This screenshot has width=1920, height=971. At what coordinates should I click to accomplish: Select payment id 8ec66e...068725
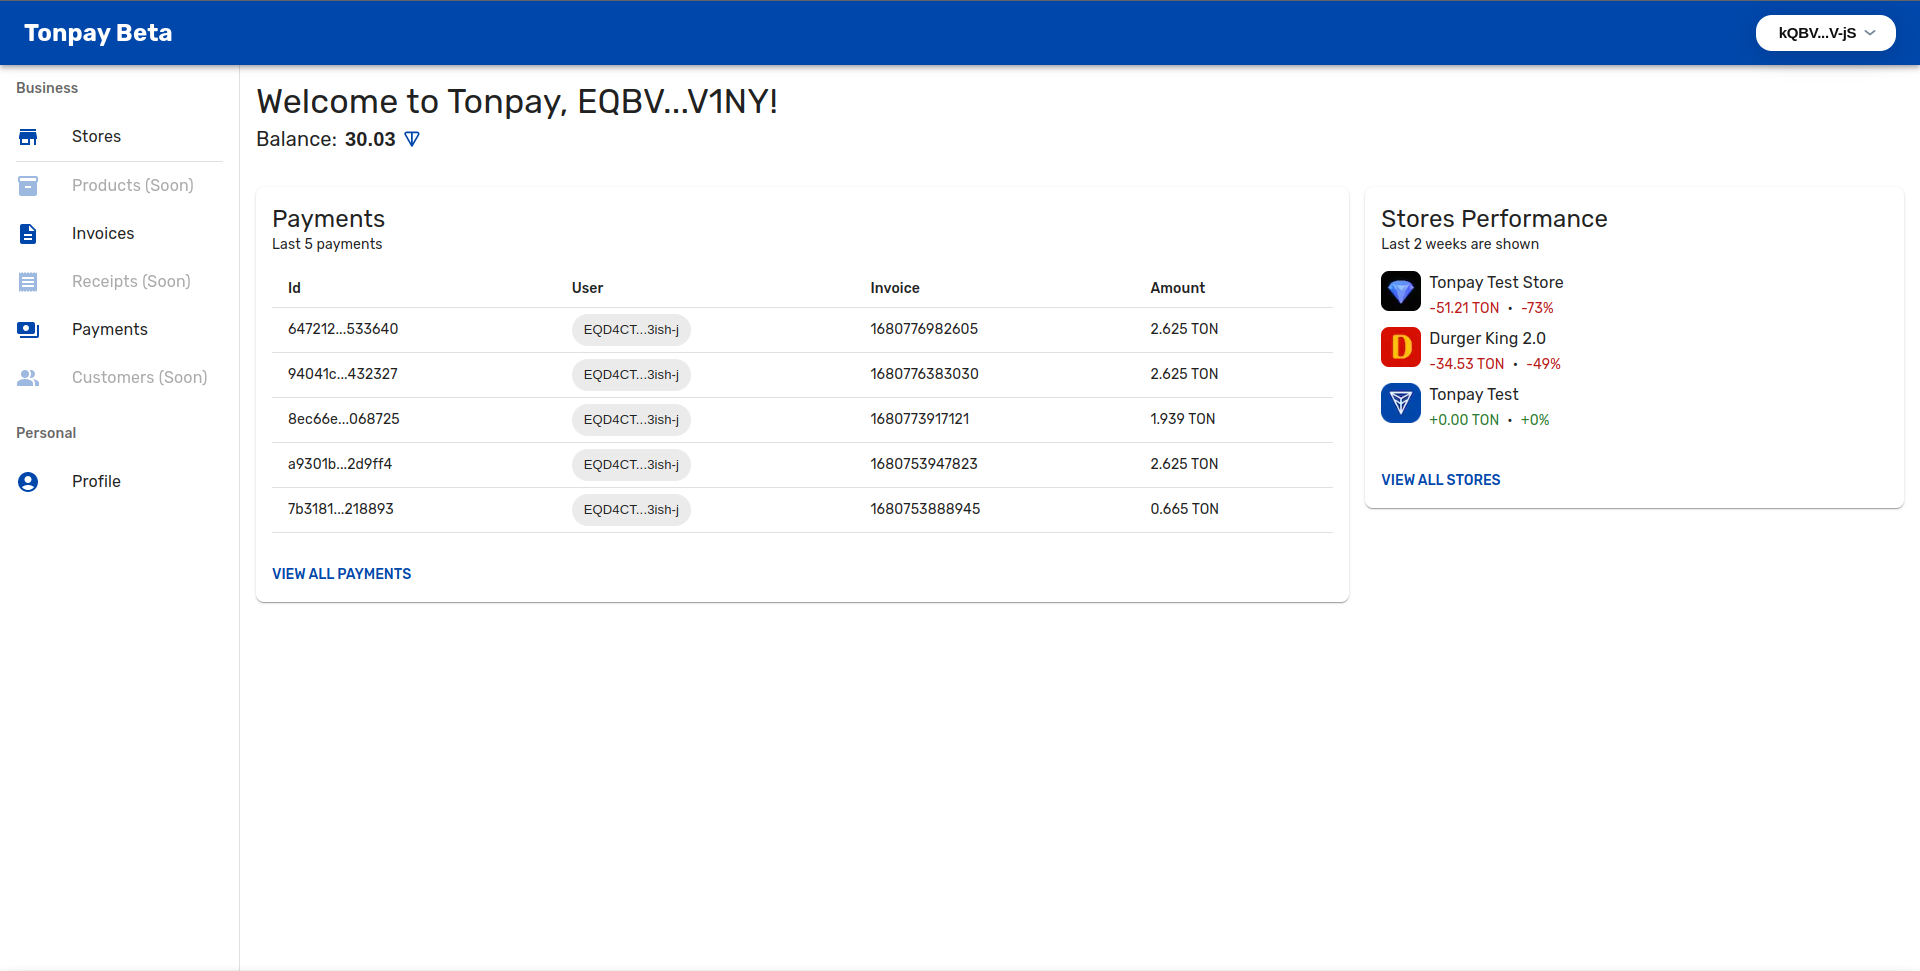[344, 419]
